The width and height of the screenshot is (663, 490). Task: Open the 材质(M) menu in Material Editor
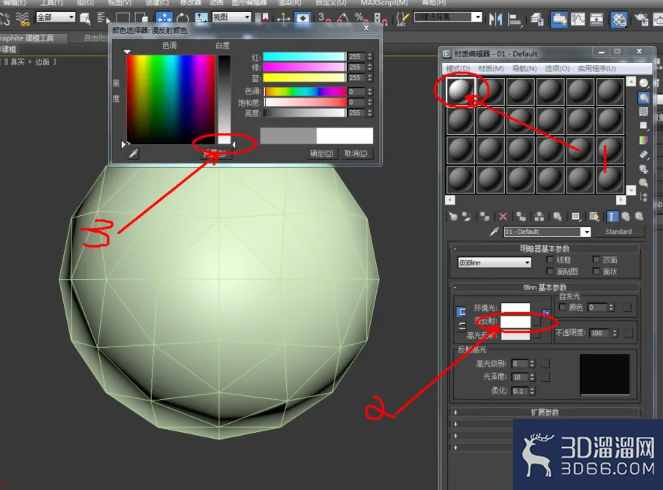pos(491,68)
